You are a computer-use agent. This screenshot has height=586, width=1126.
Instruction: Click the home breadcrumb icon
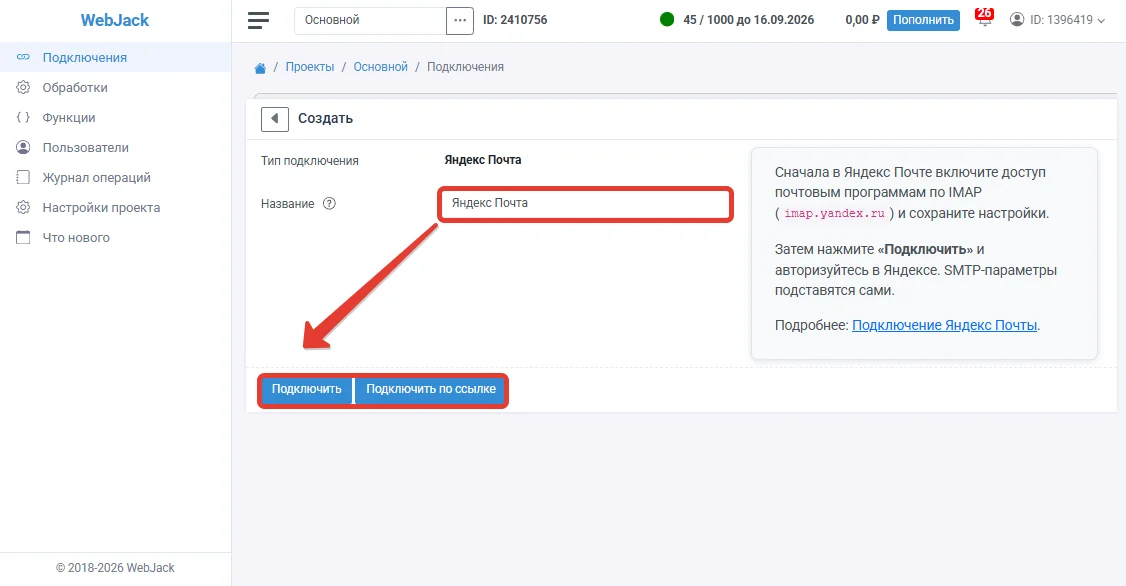tap(260, 68)
